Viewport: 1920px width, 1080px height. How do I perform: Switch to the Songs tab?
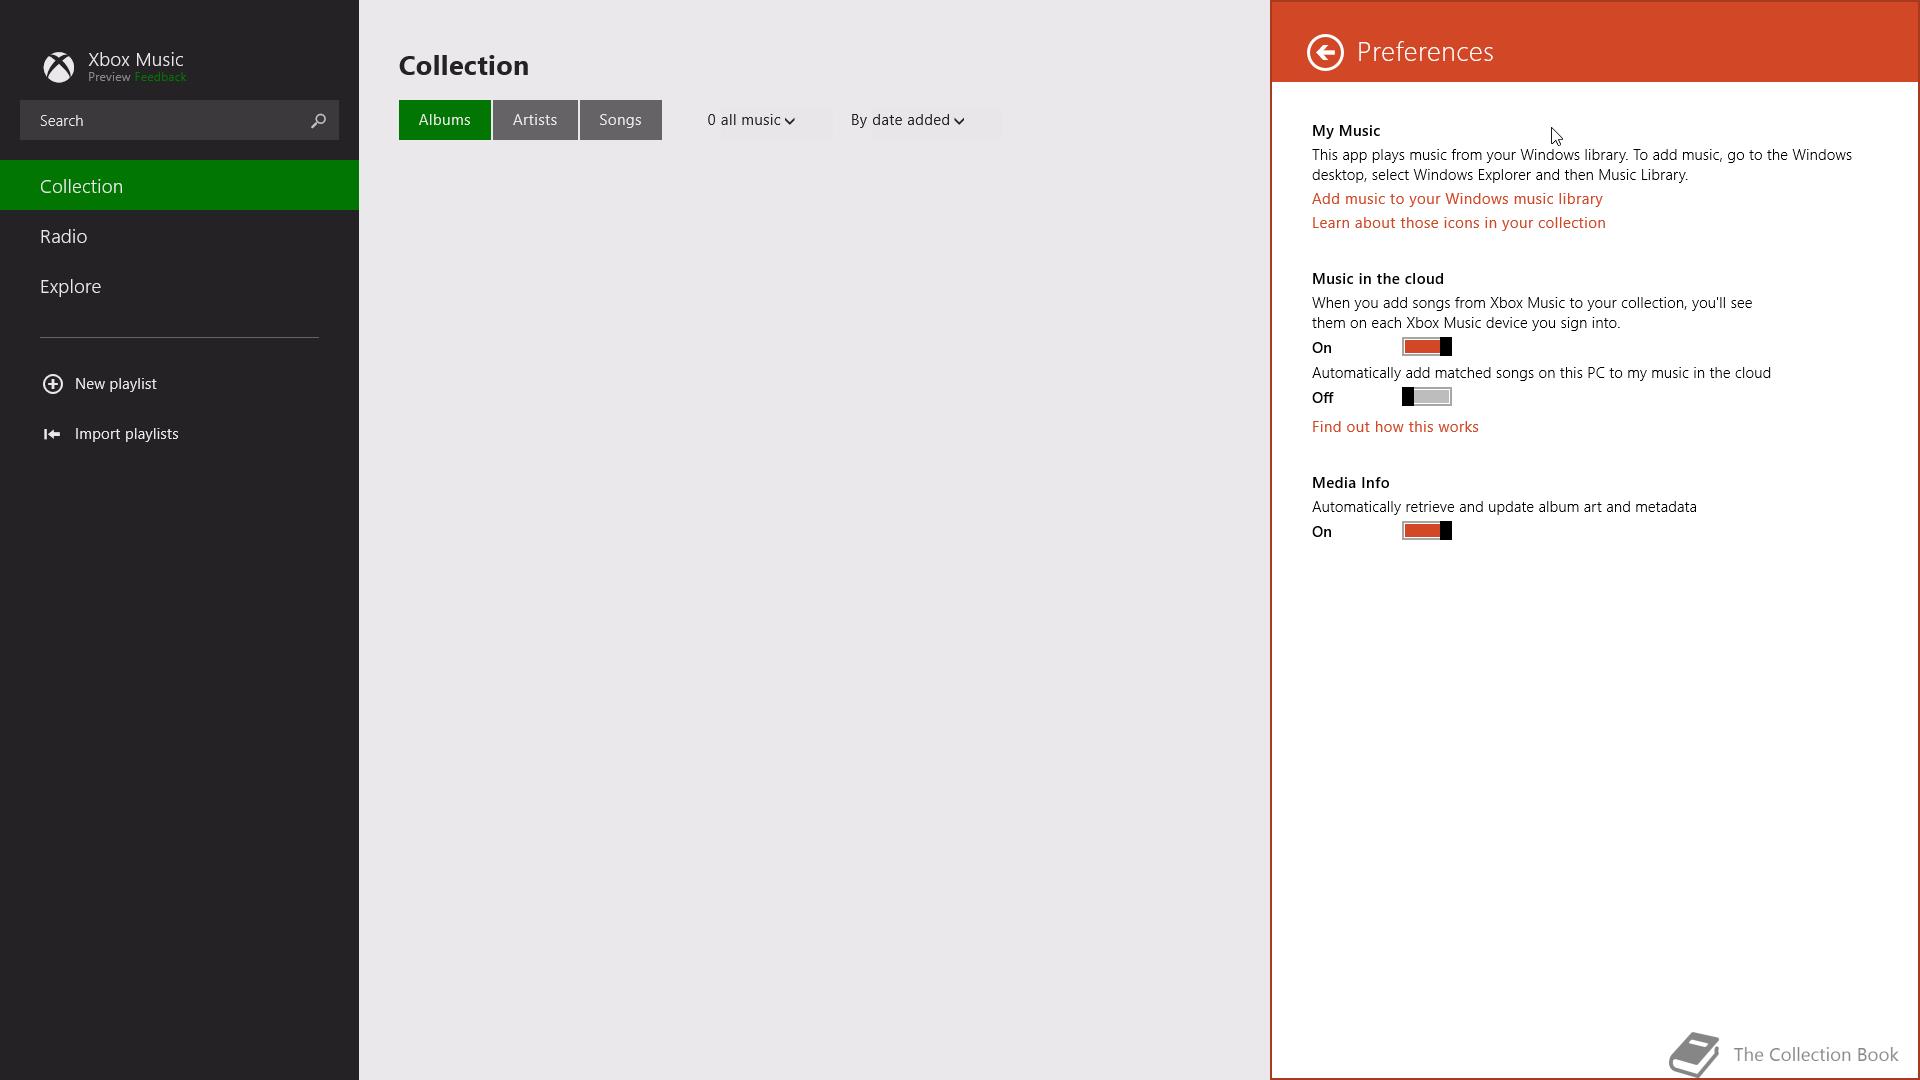point(620,120)
